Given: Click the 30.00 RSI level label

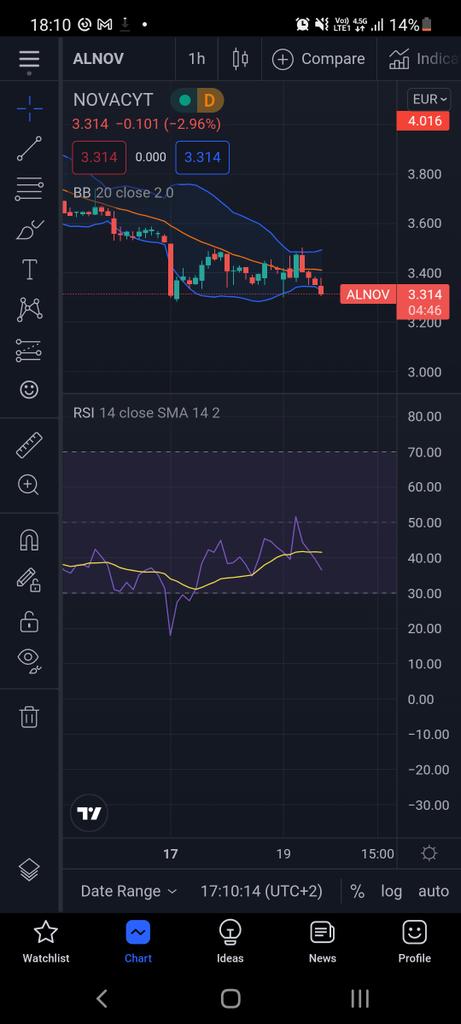Looking at the screenshot, I should [x=424, y=594].
